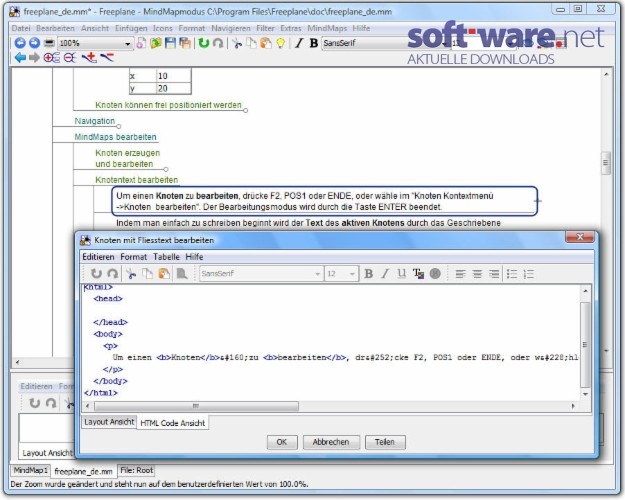
Task: Open Tabelle menu in the dialog
Action: pyautogui.click(x=166, y=257)
